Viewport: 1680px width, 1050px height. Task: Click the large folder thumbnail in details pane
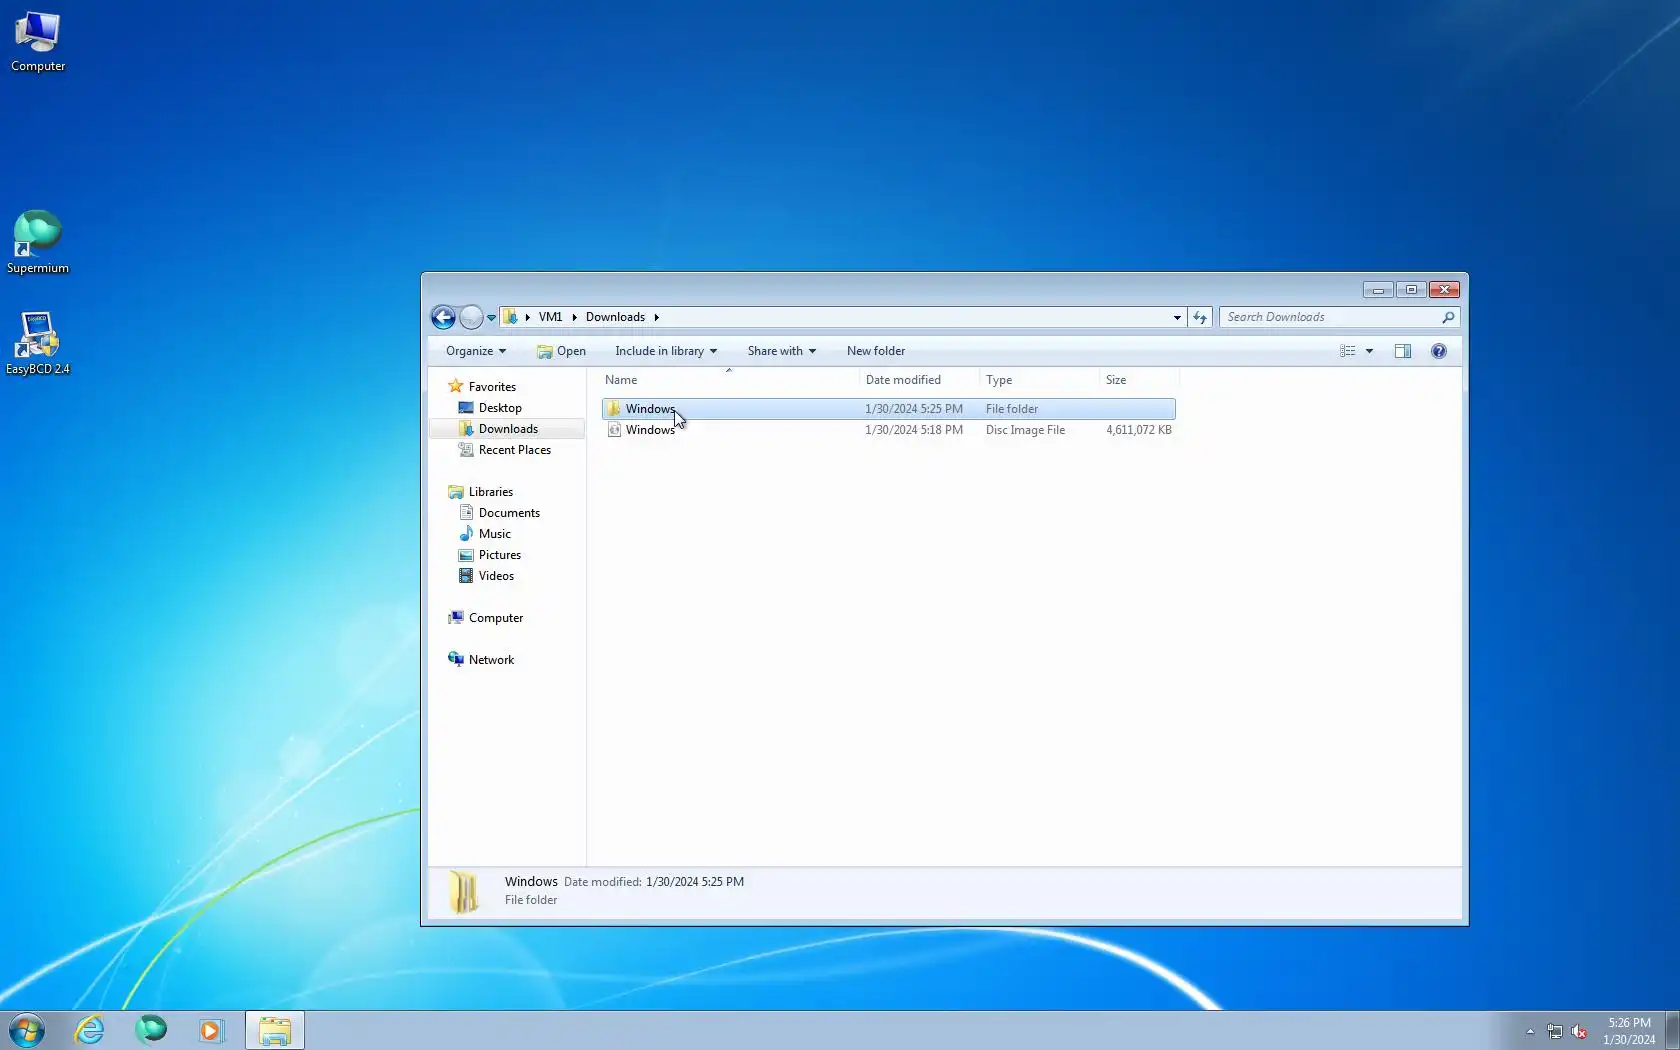tap(463, 891)
